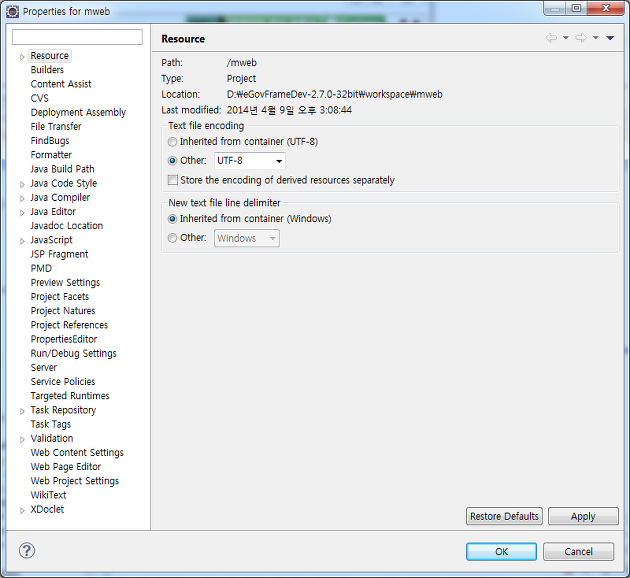Expand the XDoclet node
This screenshot has width=630, height=578.
coord(22,511)
